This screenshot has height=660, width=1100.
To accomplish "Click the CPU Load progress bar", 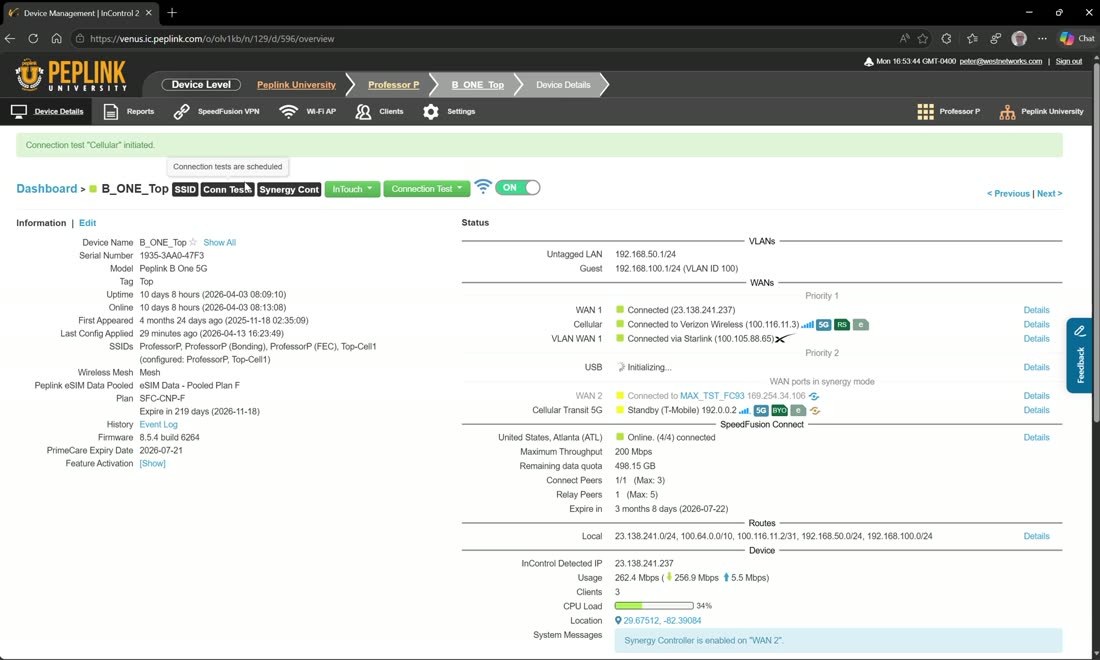I will 654,605.
